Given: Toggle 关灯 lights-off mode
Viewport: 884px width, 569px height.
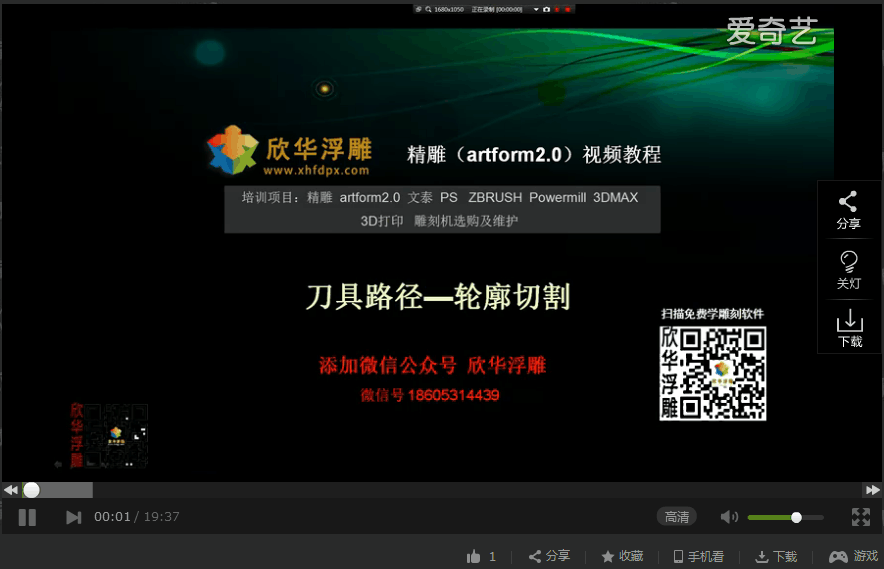Looking at the screenshot, I should tap(848, 271).
